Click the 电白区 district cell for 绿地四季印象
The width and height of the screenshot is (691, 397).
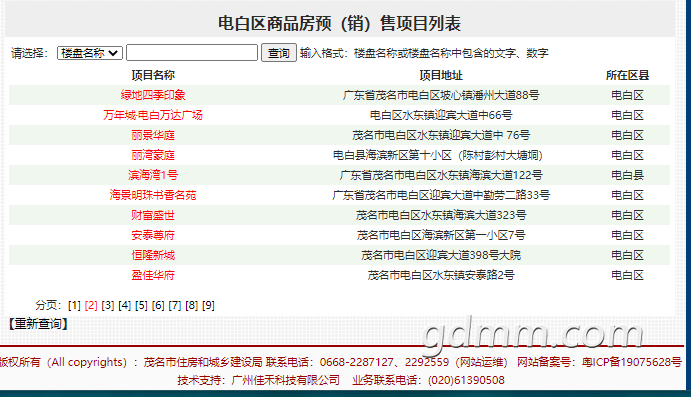[x=628, y=95]
